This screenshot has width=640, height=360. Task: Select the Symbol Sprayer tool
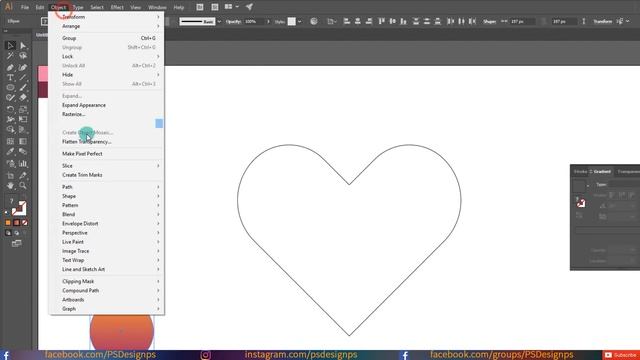(x=10, y=164)
